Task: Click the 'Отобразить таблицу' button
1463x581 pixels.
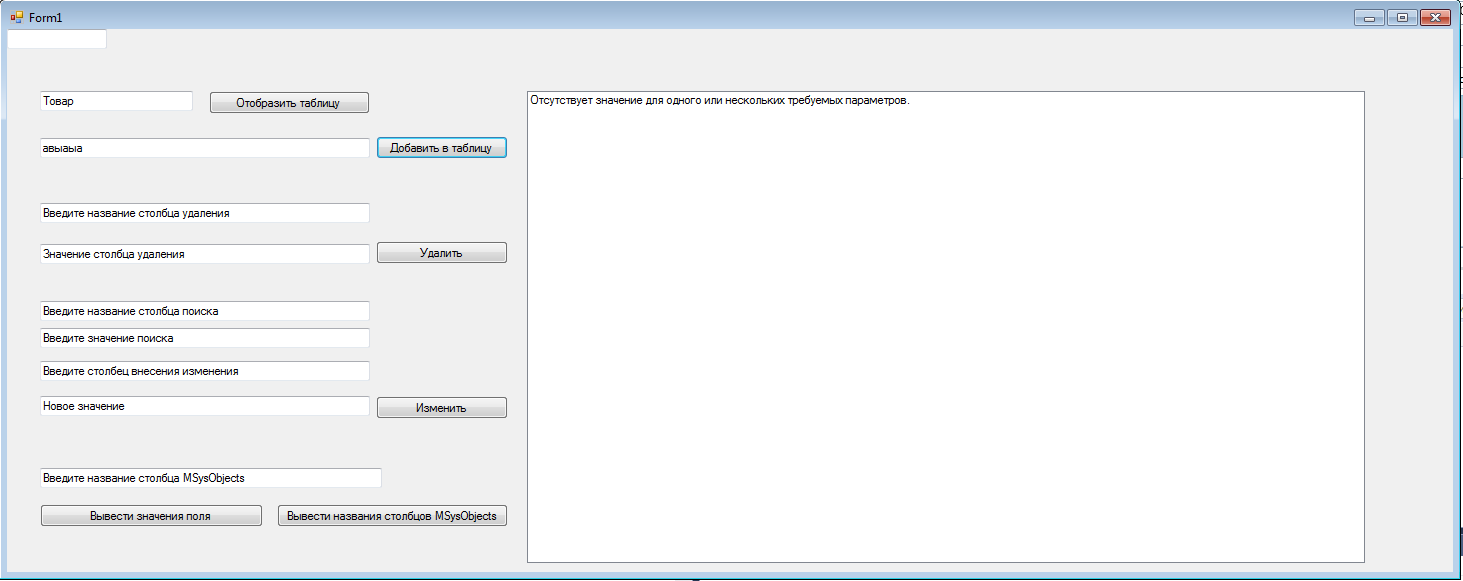Action: [x=289, y=103]
